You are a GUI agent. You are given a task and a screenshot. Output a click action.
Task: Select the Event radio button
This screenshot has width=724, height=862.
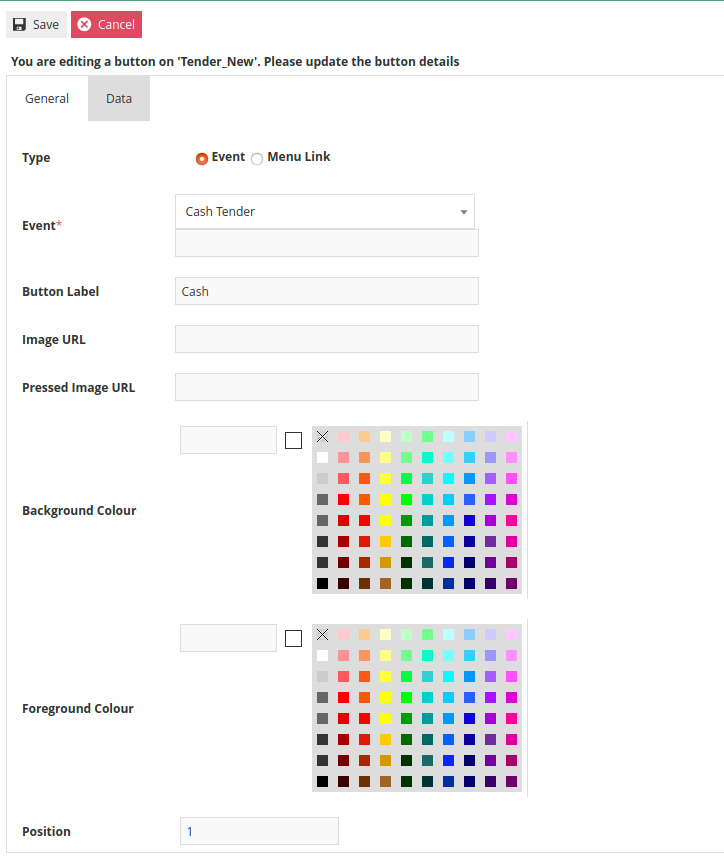[x=202, y=158]
